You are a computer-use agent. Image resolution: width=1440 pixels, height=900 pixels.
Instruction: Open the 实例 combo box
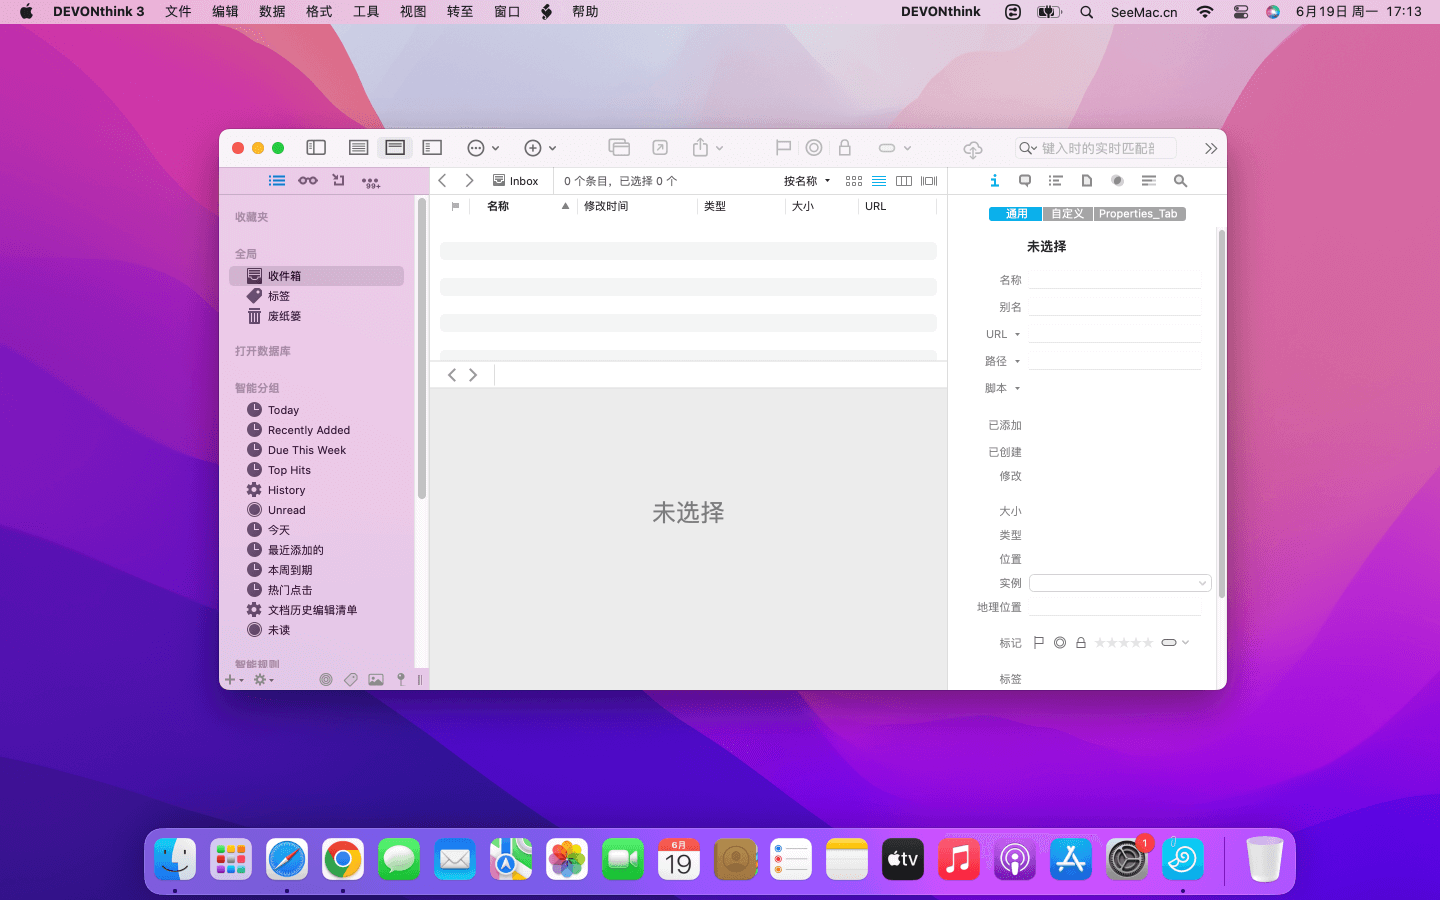[1120, 583]
